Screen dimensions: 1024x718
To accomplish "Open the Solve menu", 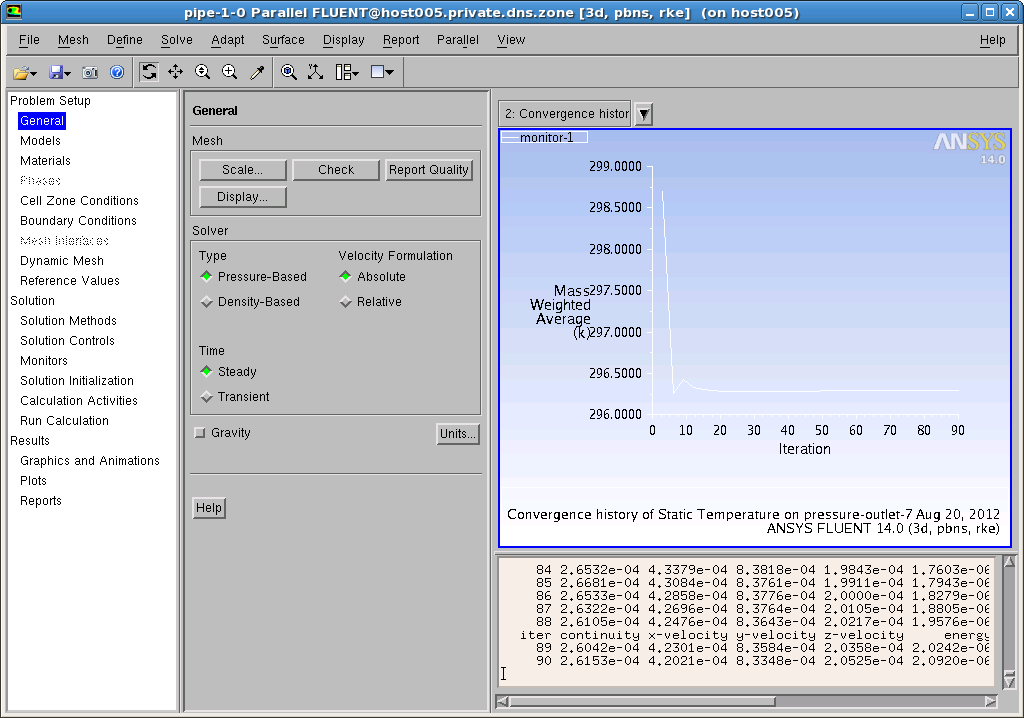I will (x=177, y=40).
